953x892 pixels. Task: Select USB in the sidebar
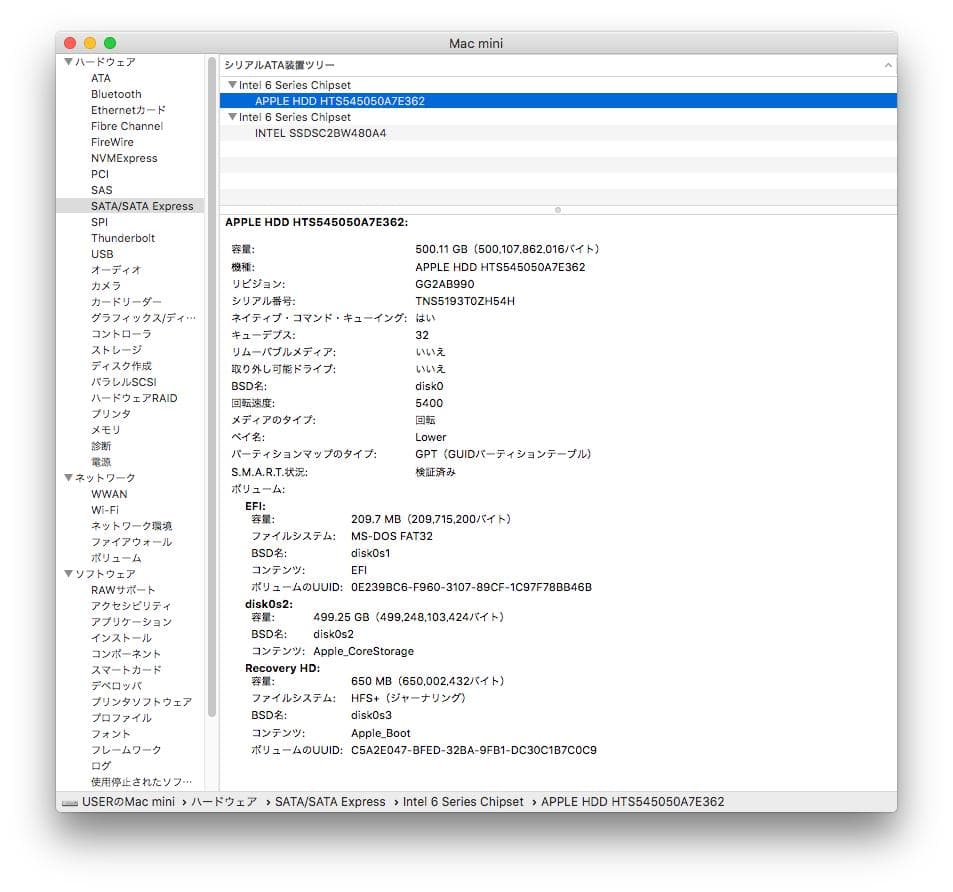click(x=102, y=254)
